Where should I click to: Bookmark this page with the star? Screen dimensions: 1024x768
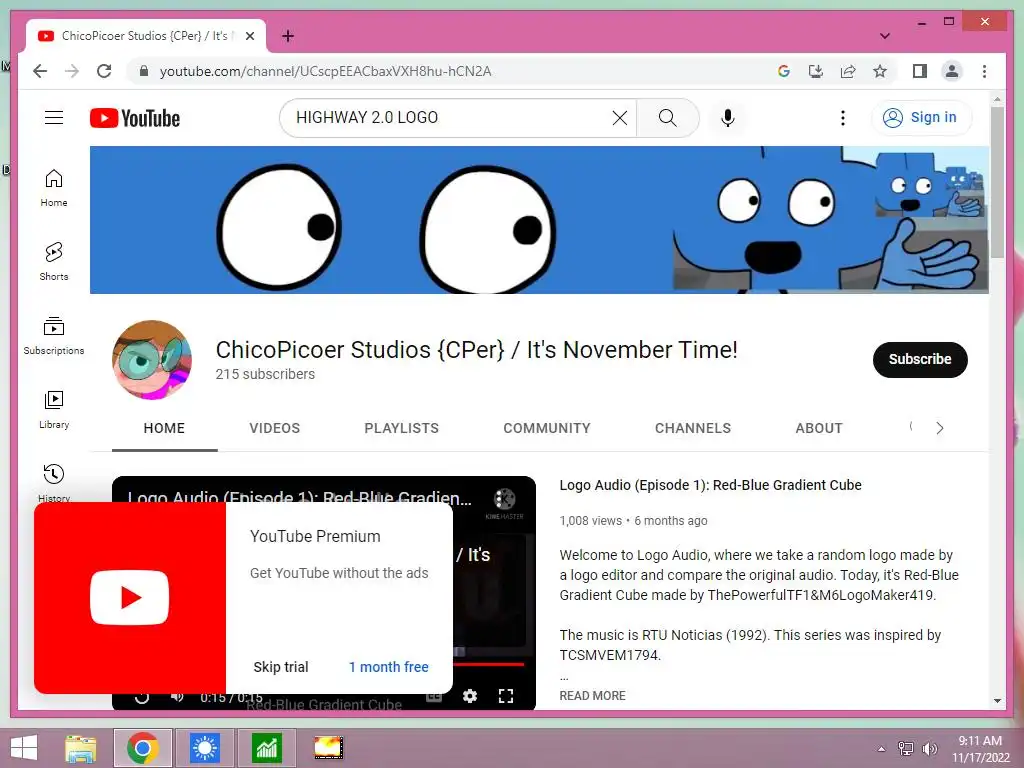pyautogui.click(x=880, y=71)
